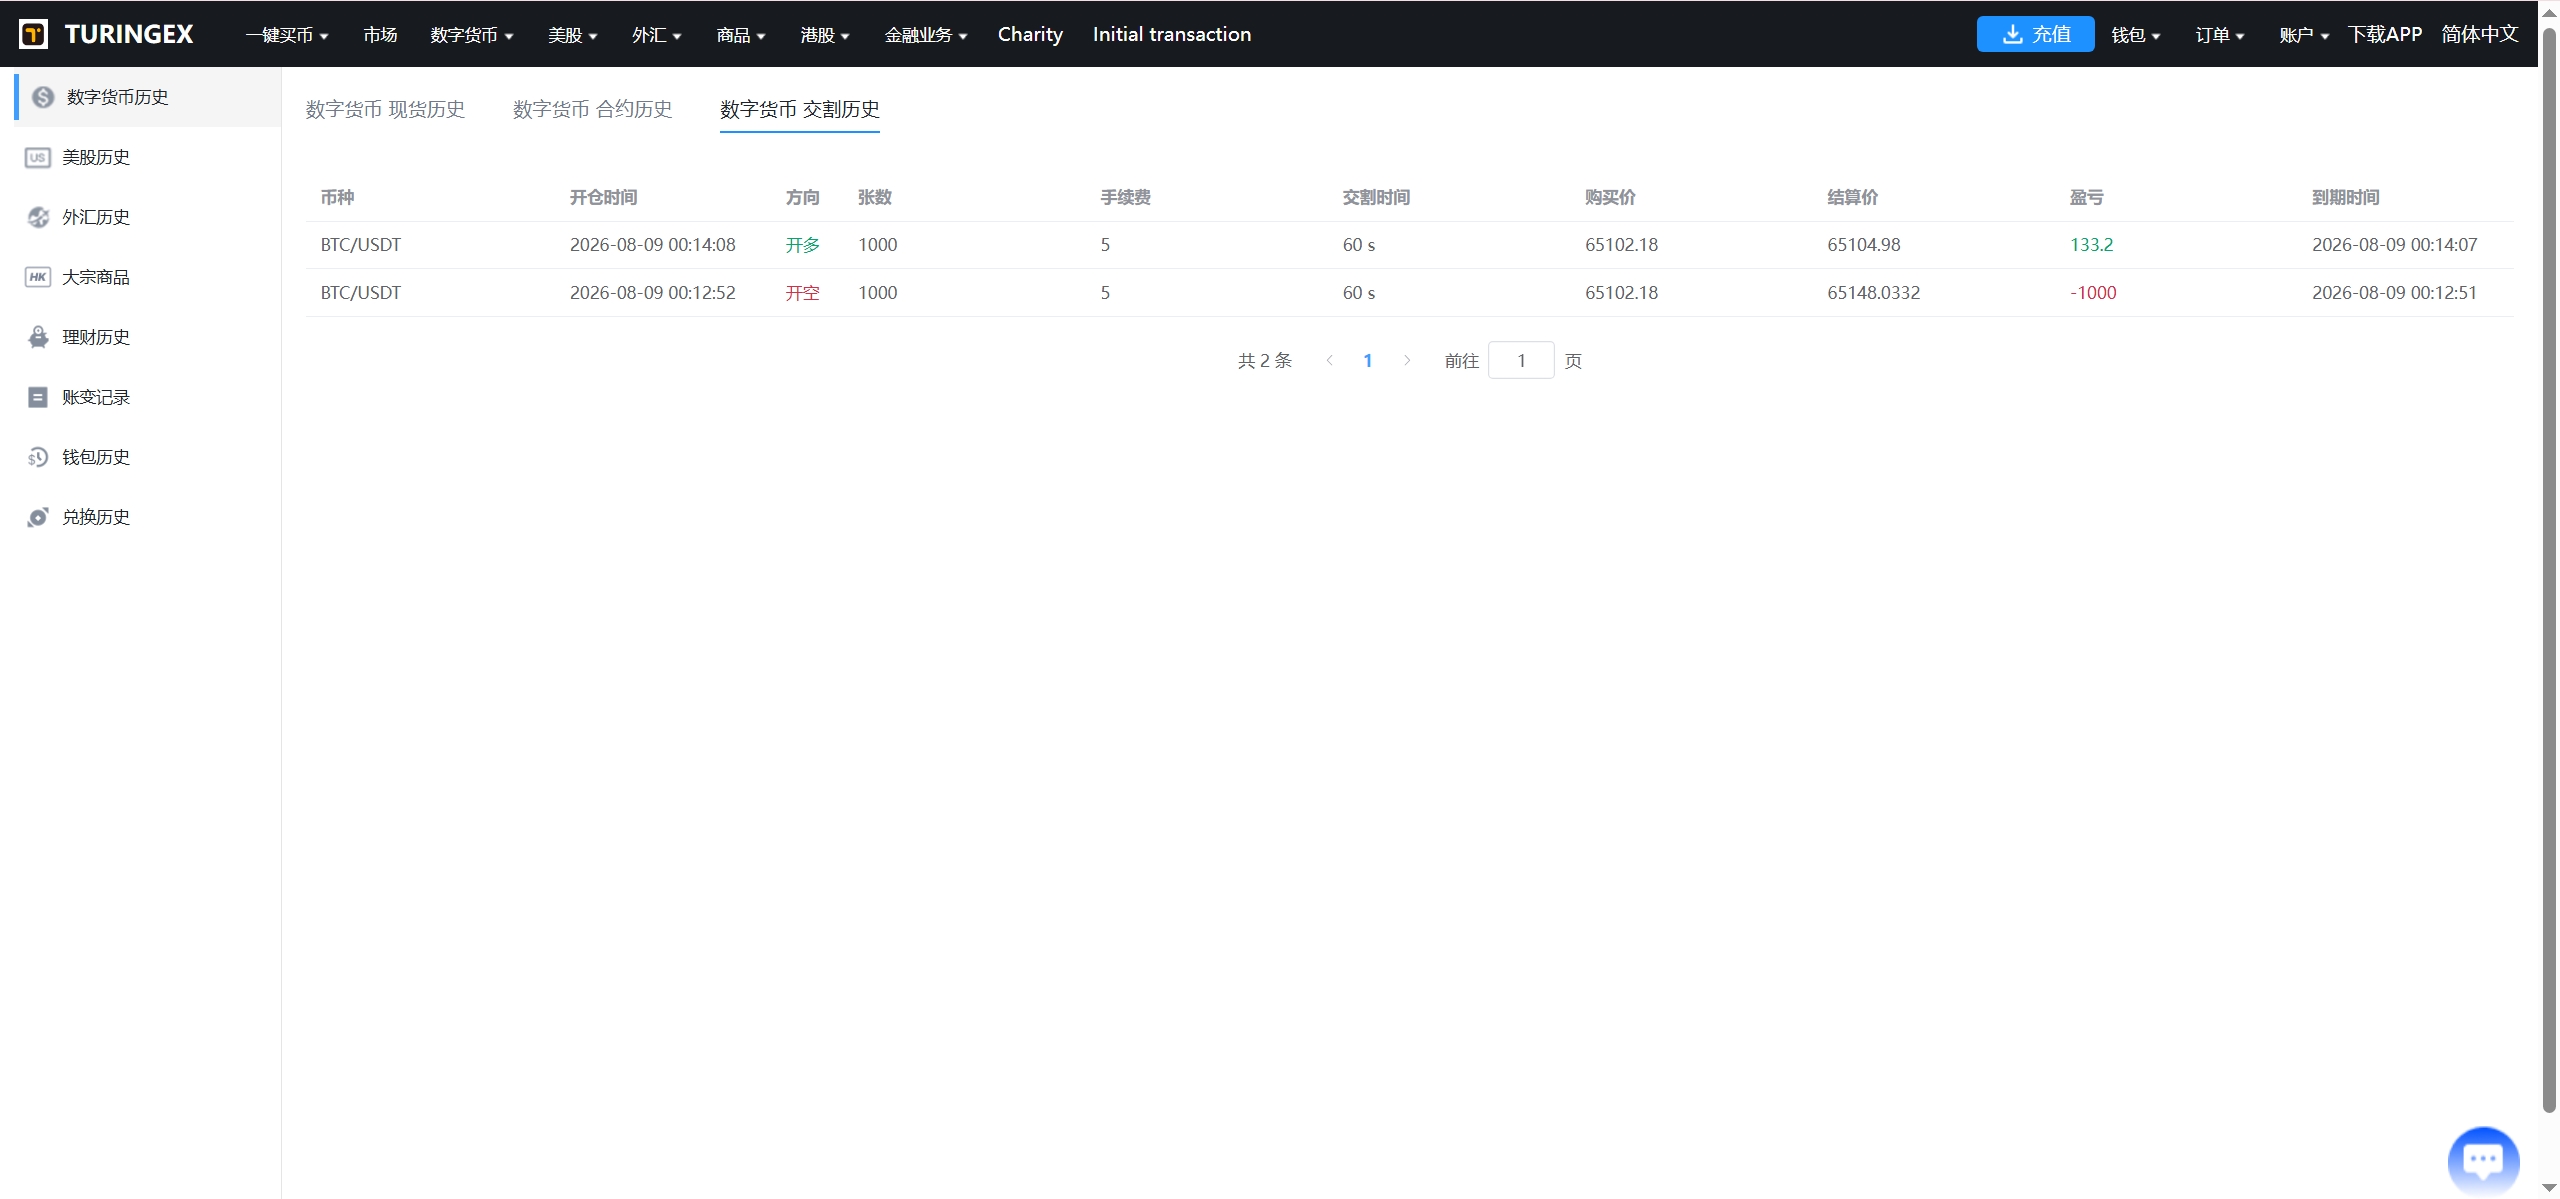The width and height of the screenshot is (2560, 1199).
Task: Expand 金融业务 nav dropdown
Action: click(x=926, y=35)
